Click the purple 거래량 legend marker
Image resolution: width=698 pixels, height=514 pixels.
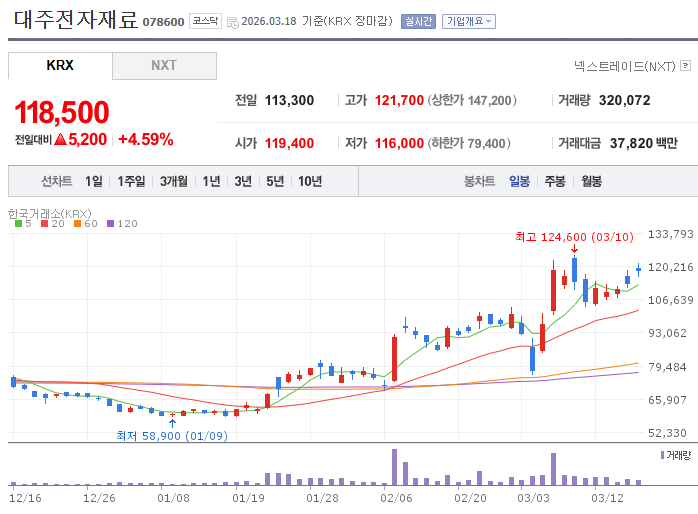tap(662, 455)
